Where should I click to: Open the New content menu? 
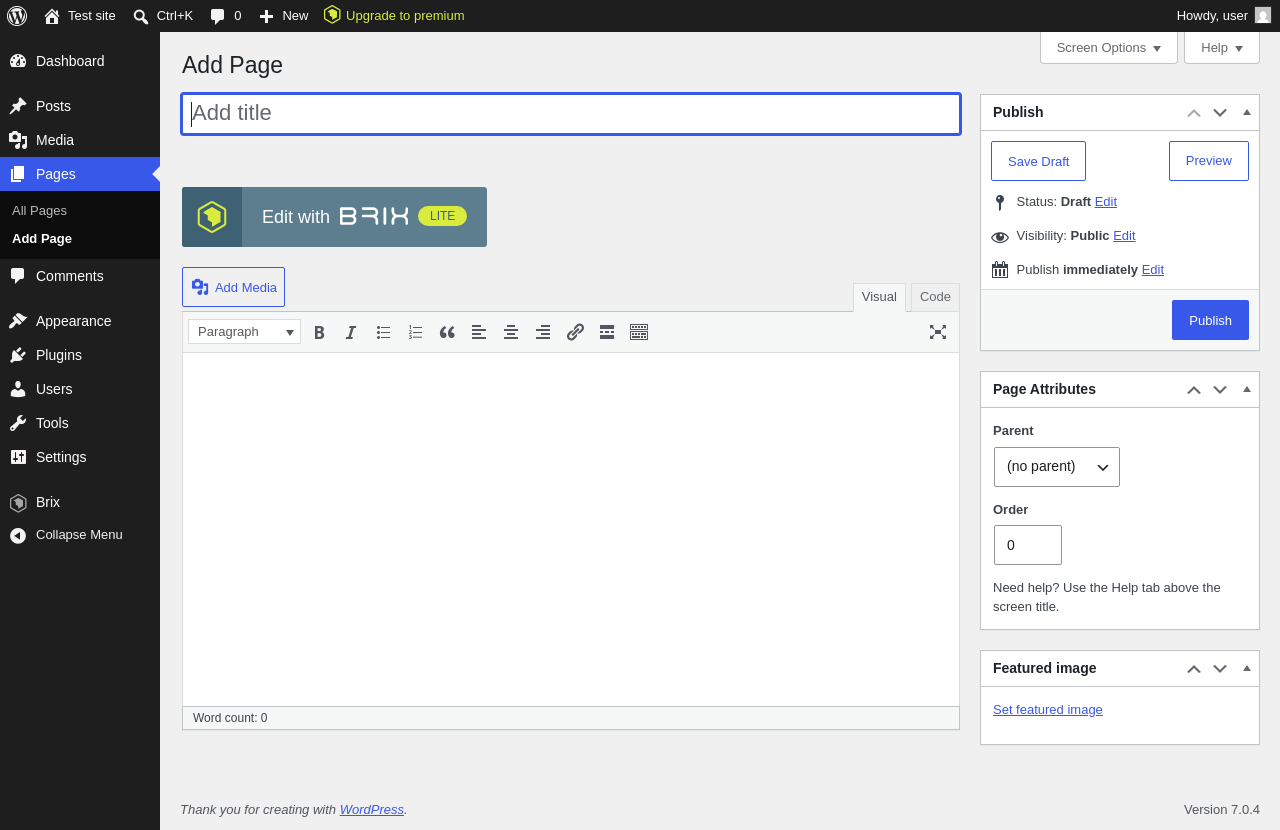coord(284,16)
